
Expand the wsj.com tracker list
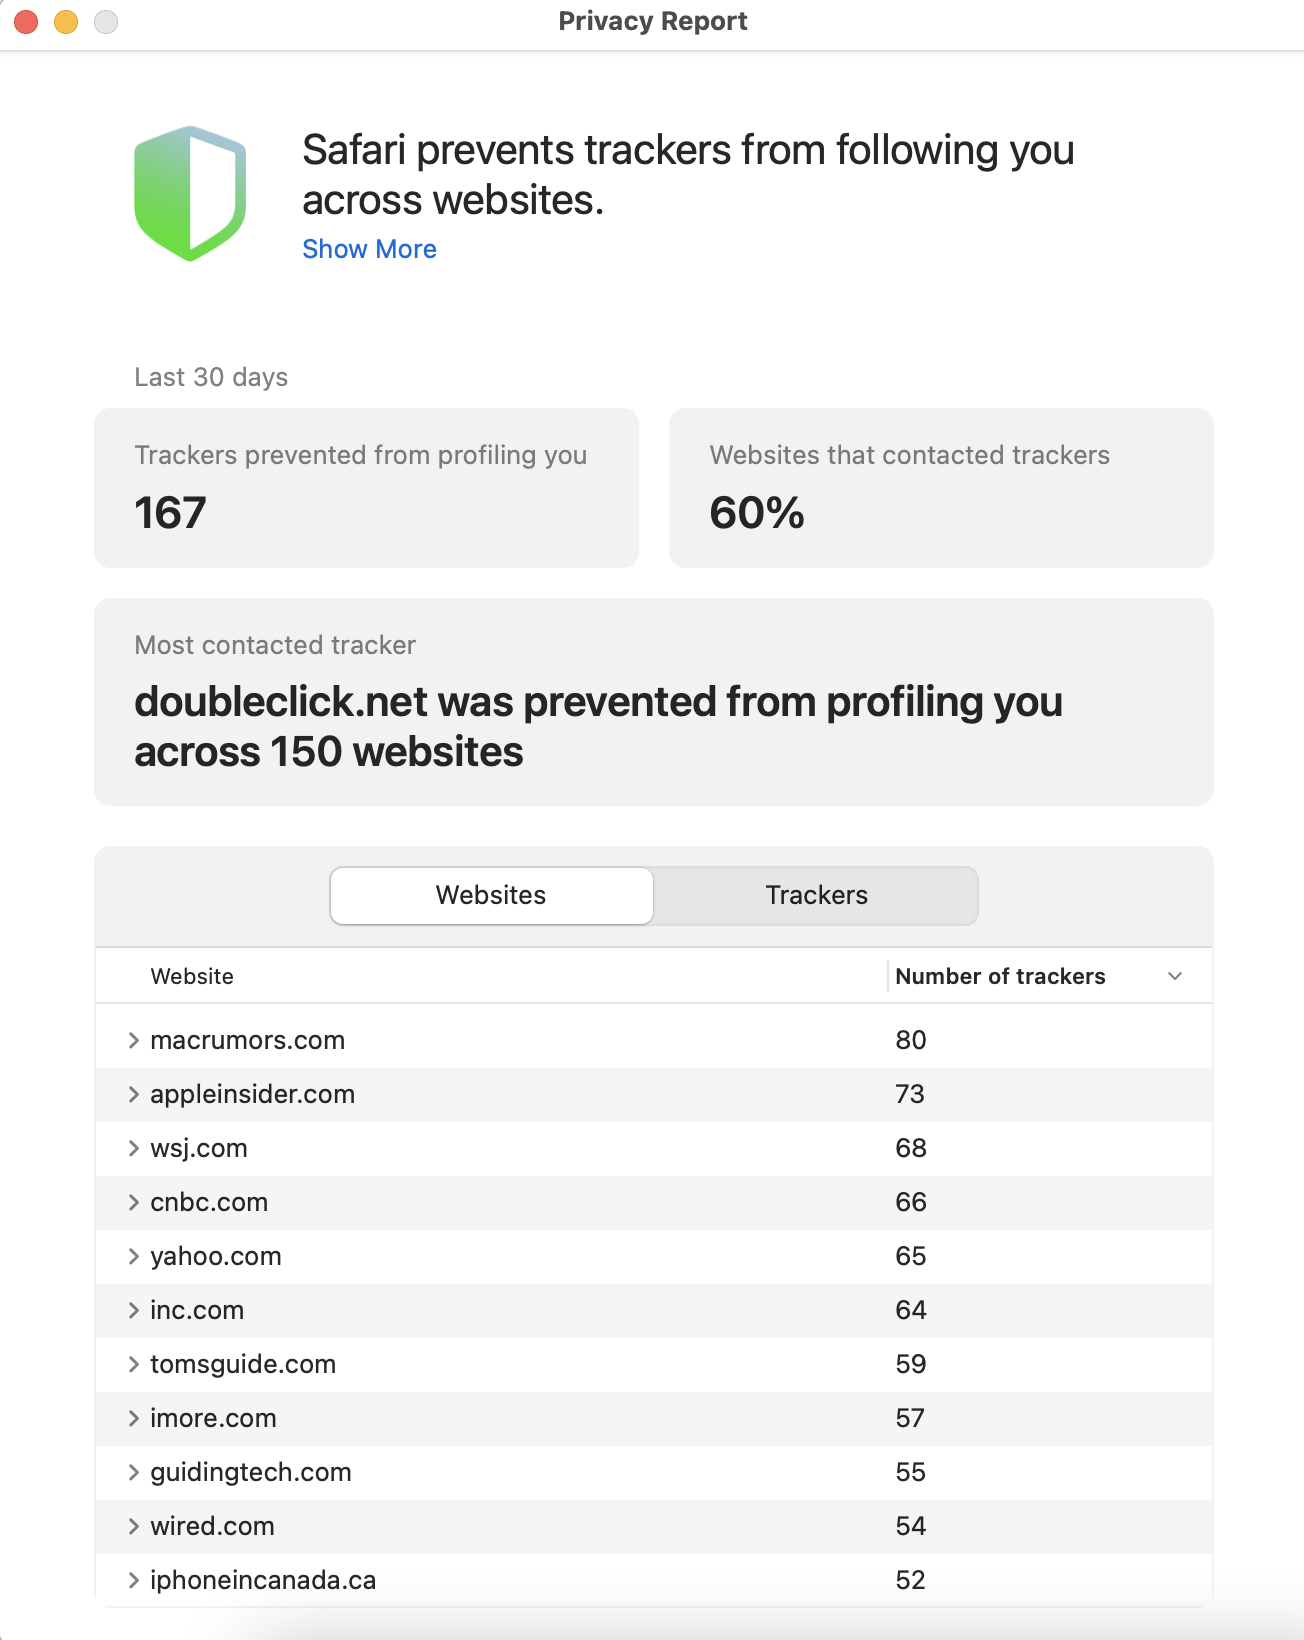133,1148
